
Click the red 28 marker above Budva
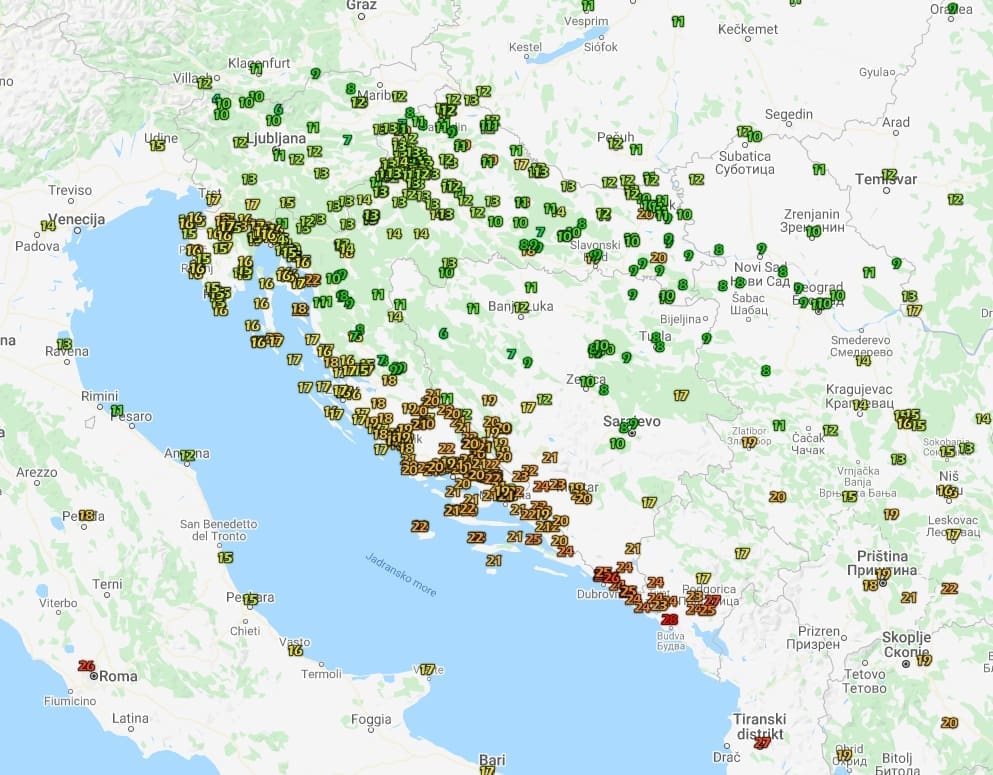(x=669, y=620)
